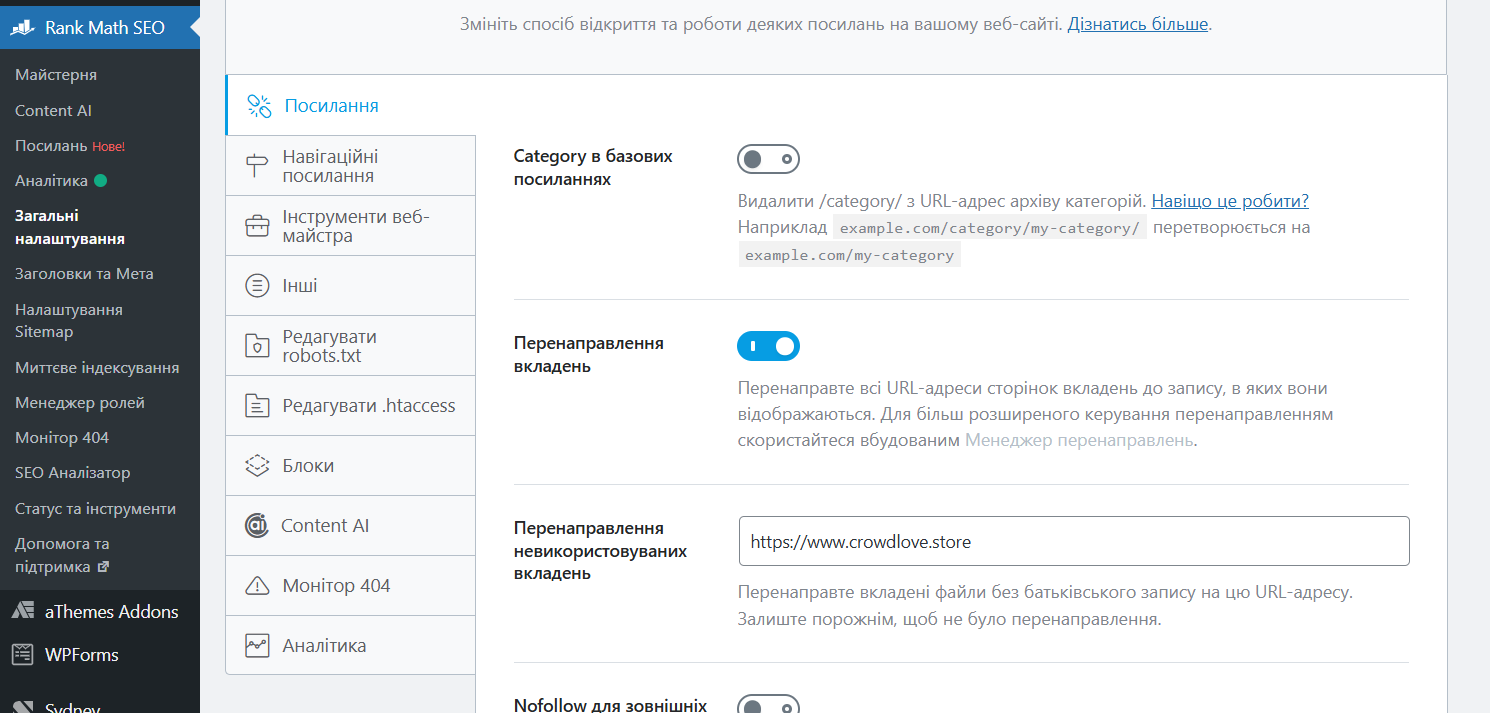Screen dimensions: 1490x713
Task: Click the Analytics chart icon
Action: pyautogui.click(x=257, y=646)
